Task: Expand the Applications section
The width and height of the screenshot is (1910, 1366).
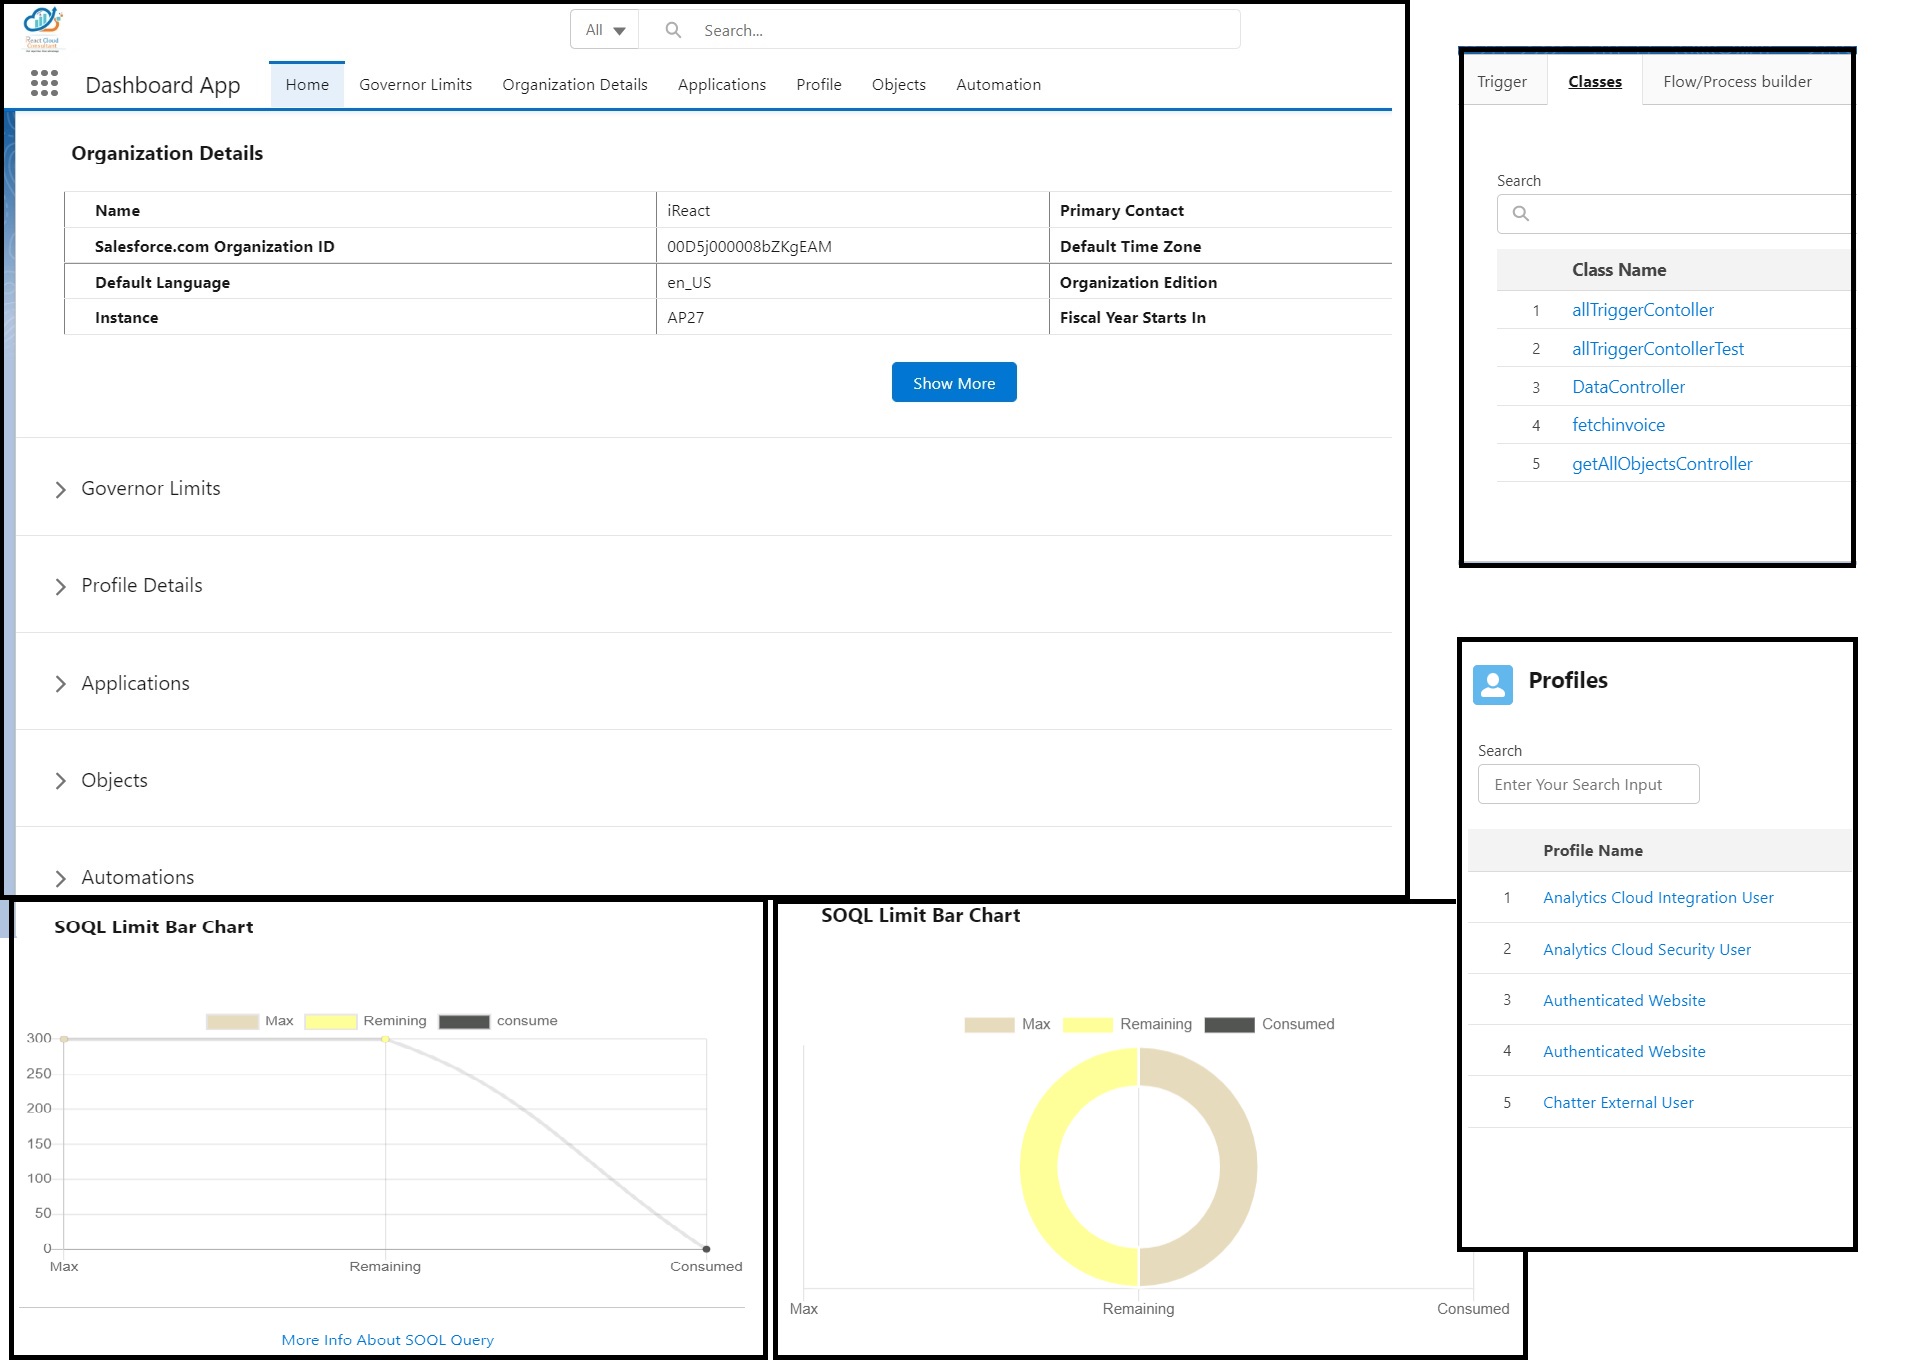Action: click(x=122, y=683)
